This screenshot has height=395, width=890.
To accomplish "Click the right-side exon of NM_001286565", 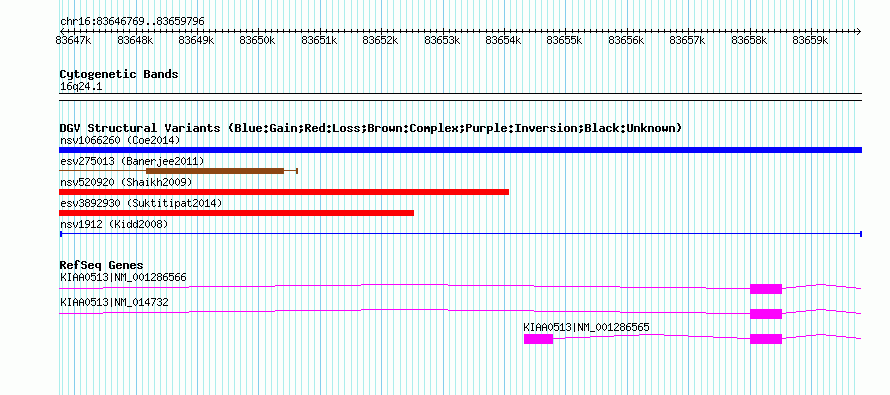I will pyautogui.click(x=766, y=339).
